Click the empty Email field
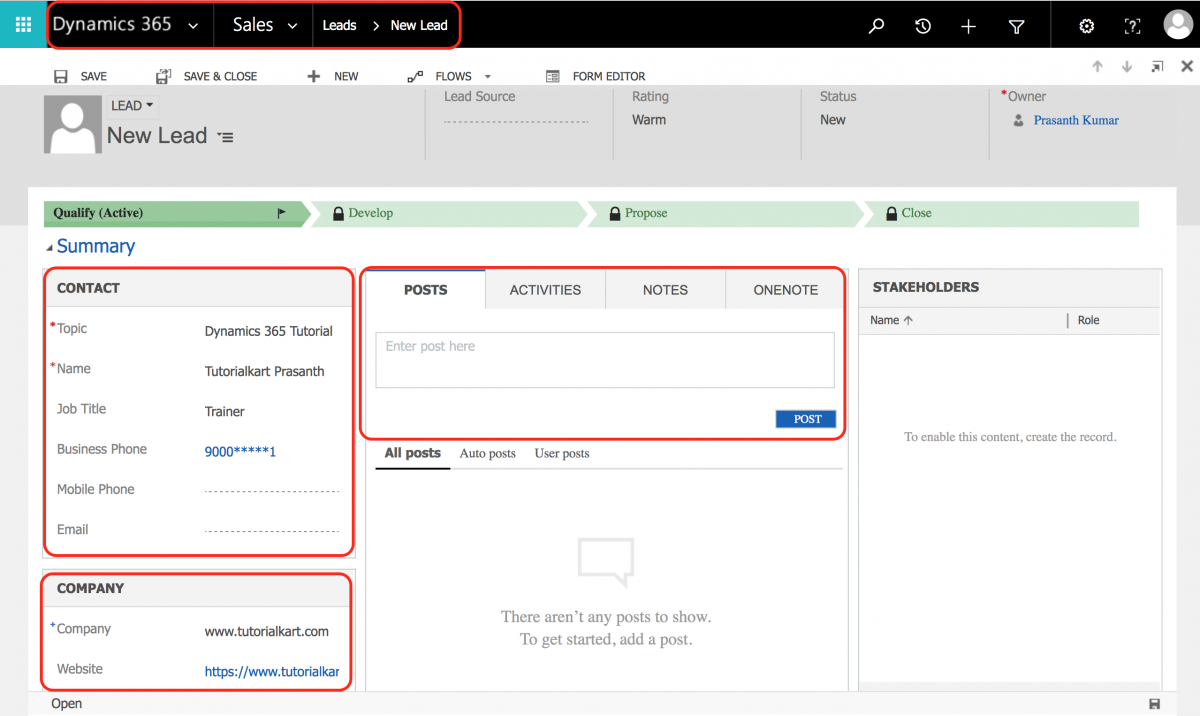Viewport: 1200px width, 716px height. click(272, 530)
